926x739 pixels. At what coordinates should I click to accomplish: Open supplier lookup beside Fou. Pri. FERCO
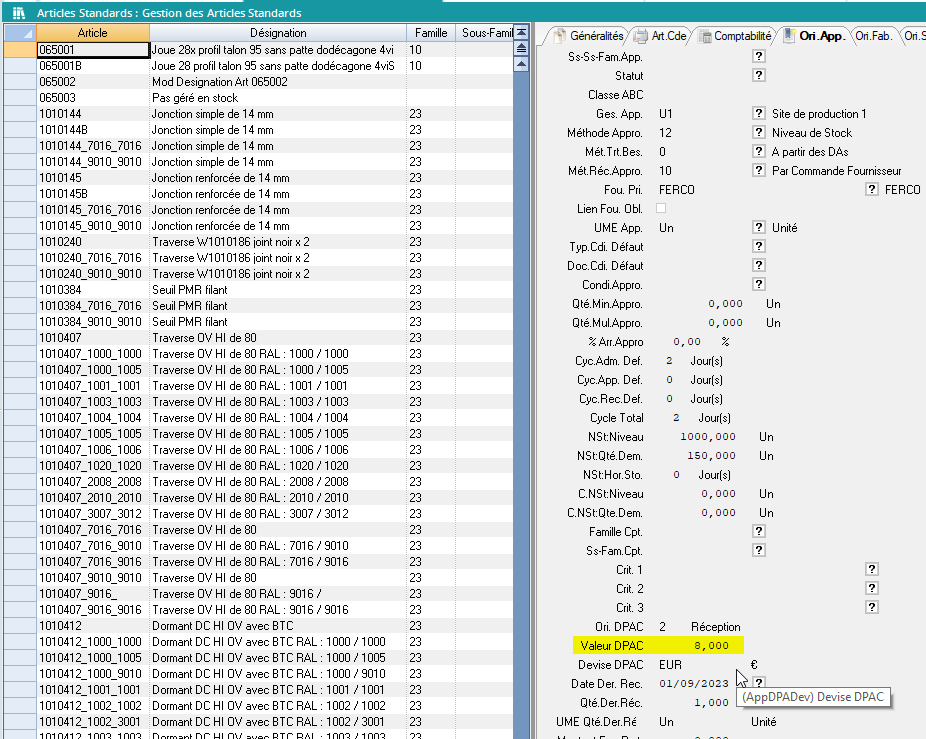[x=872, y=190]
